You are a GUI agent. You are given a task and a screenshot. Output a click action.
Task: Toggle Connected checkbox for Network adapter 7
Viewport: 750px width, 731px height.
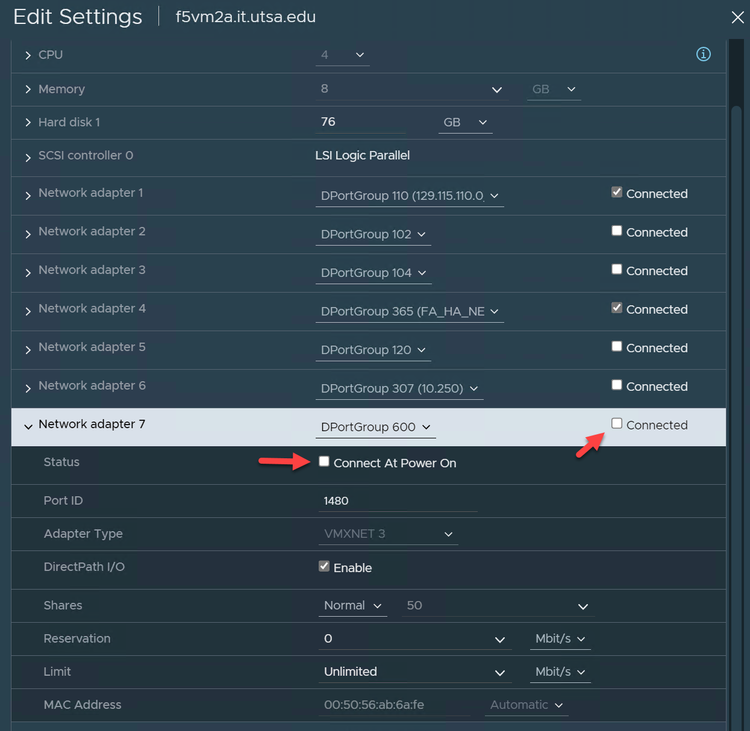[x=617, y=424]
